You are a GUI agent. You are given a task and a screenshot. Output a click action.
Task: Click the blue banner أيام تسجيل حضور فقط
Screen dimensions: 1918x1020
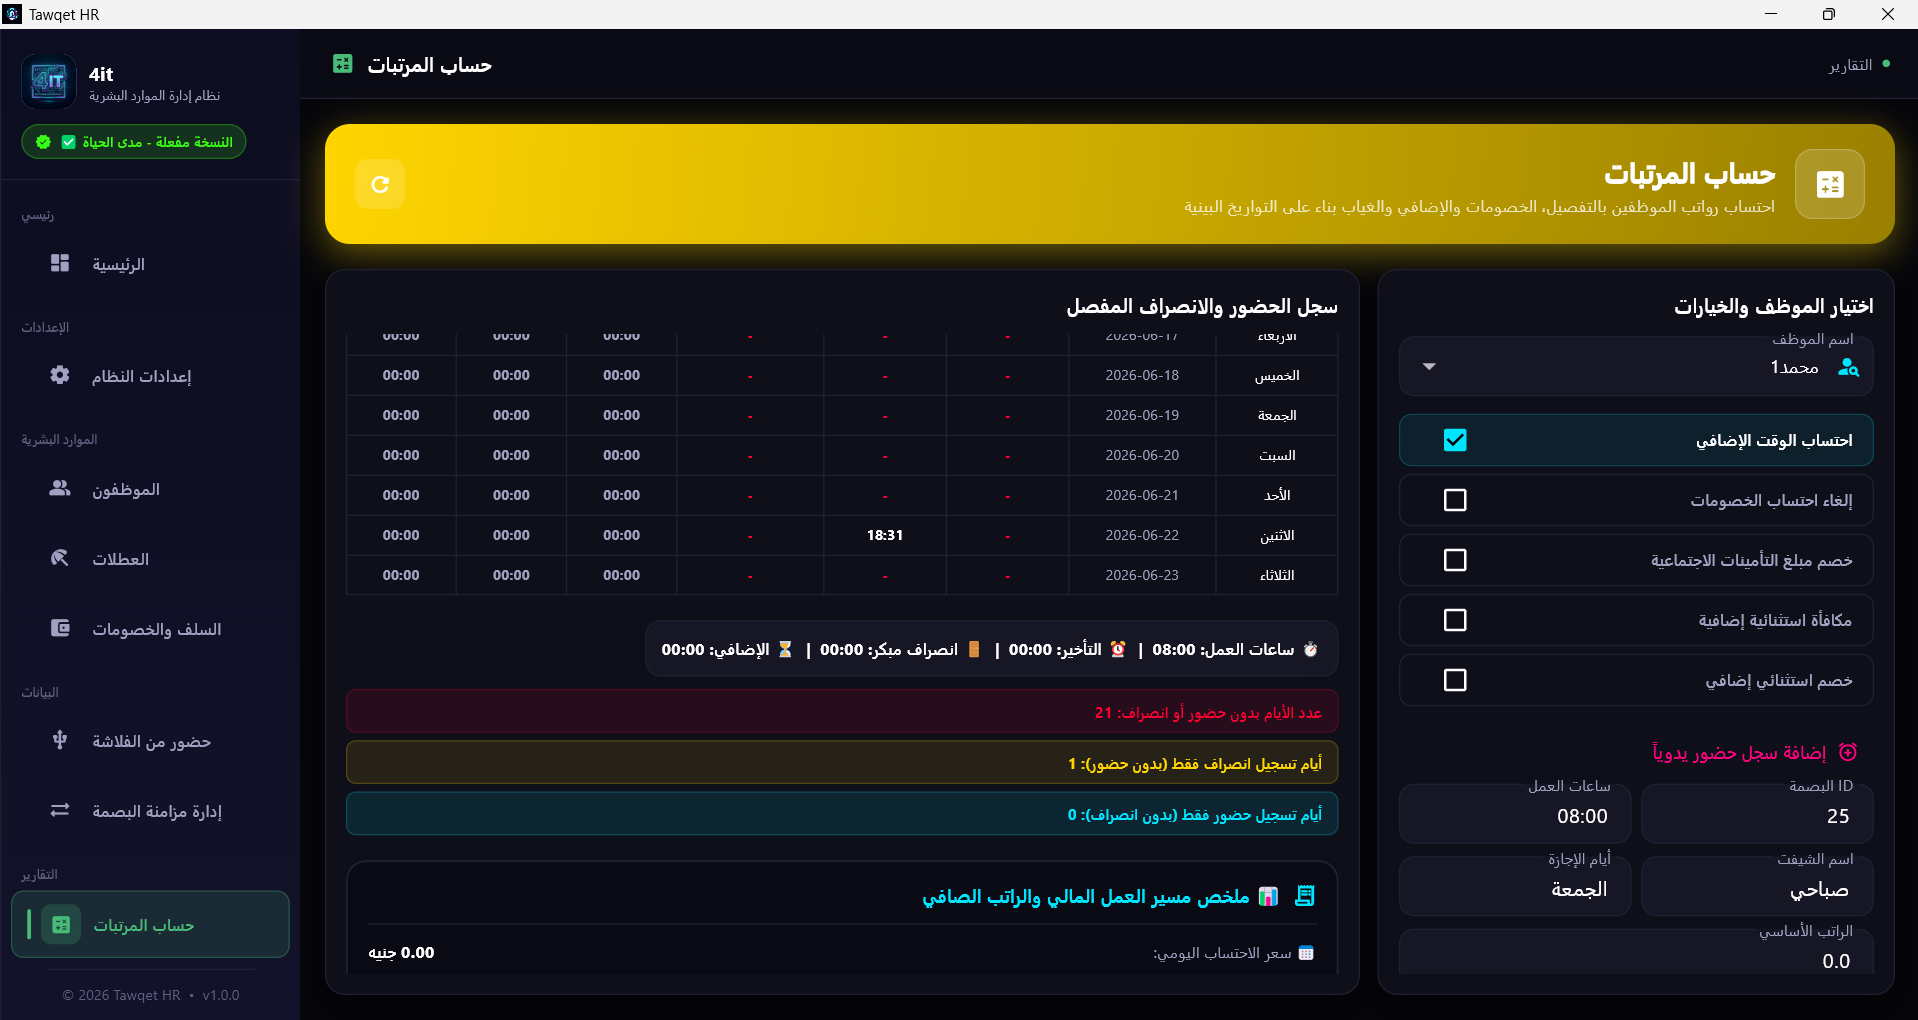point(842,814)
